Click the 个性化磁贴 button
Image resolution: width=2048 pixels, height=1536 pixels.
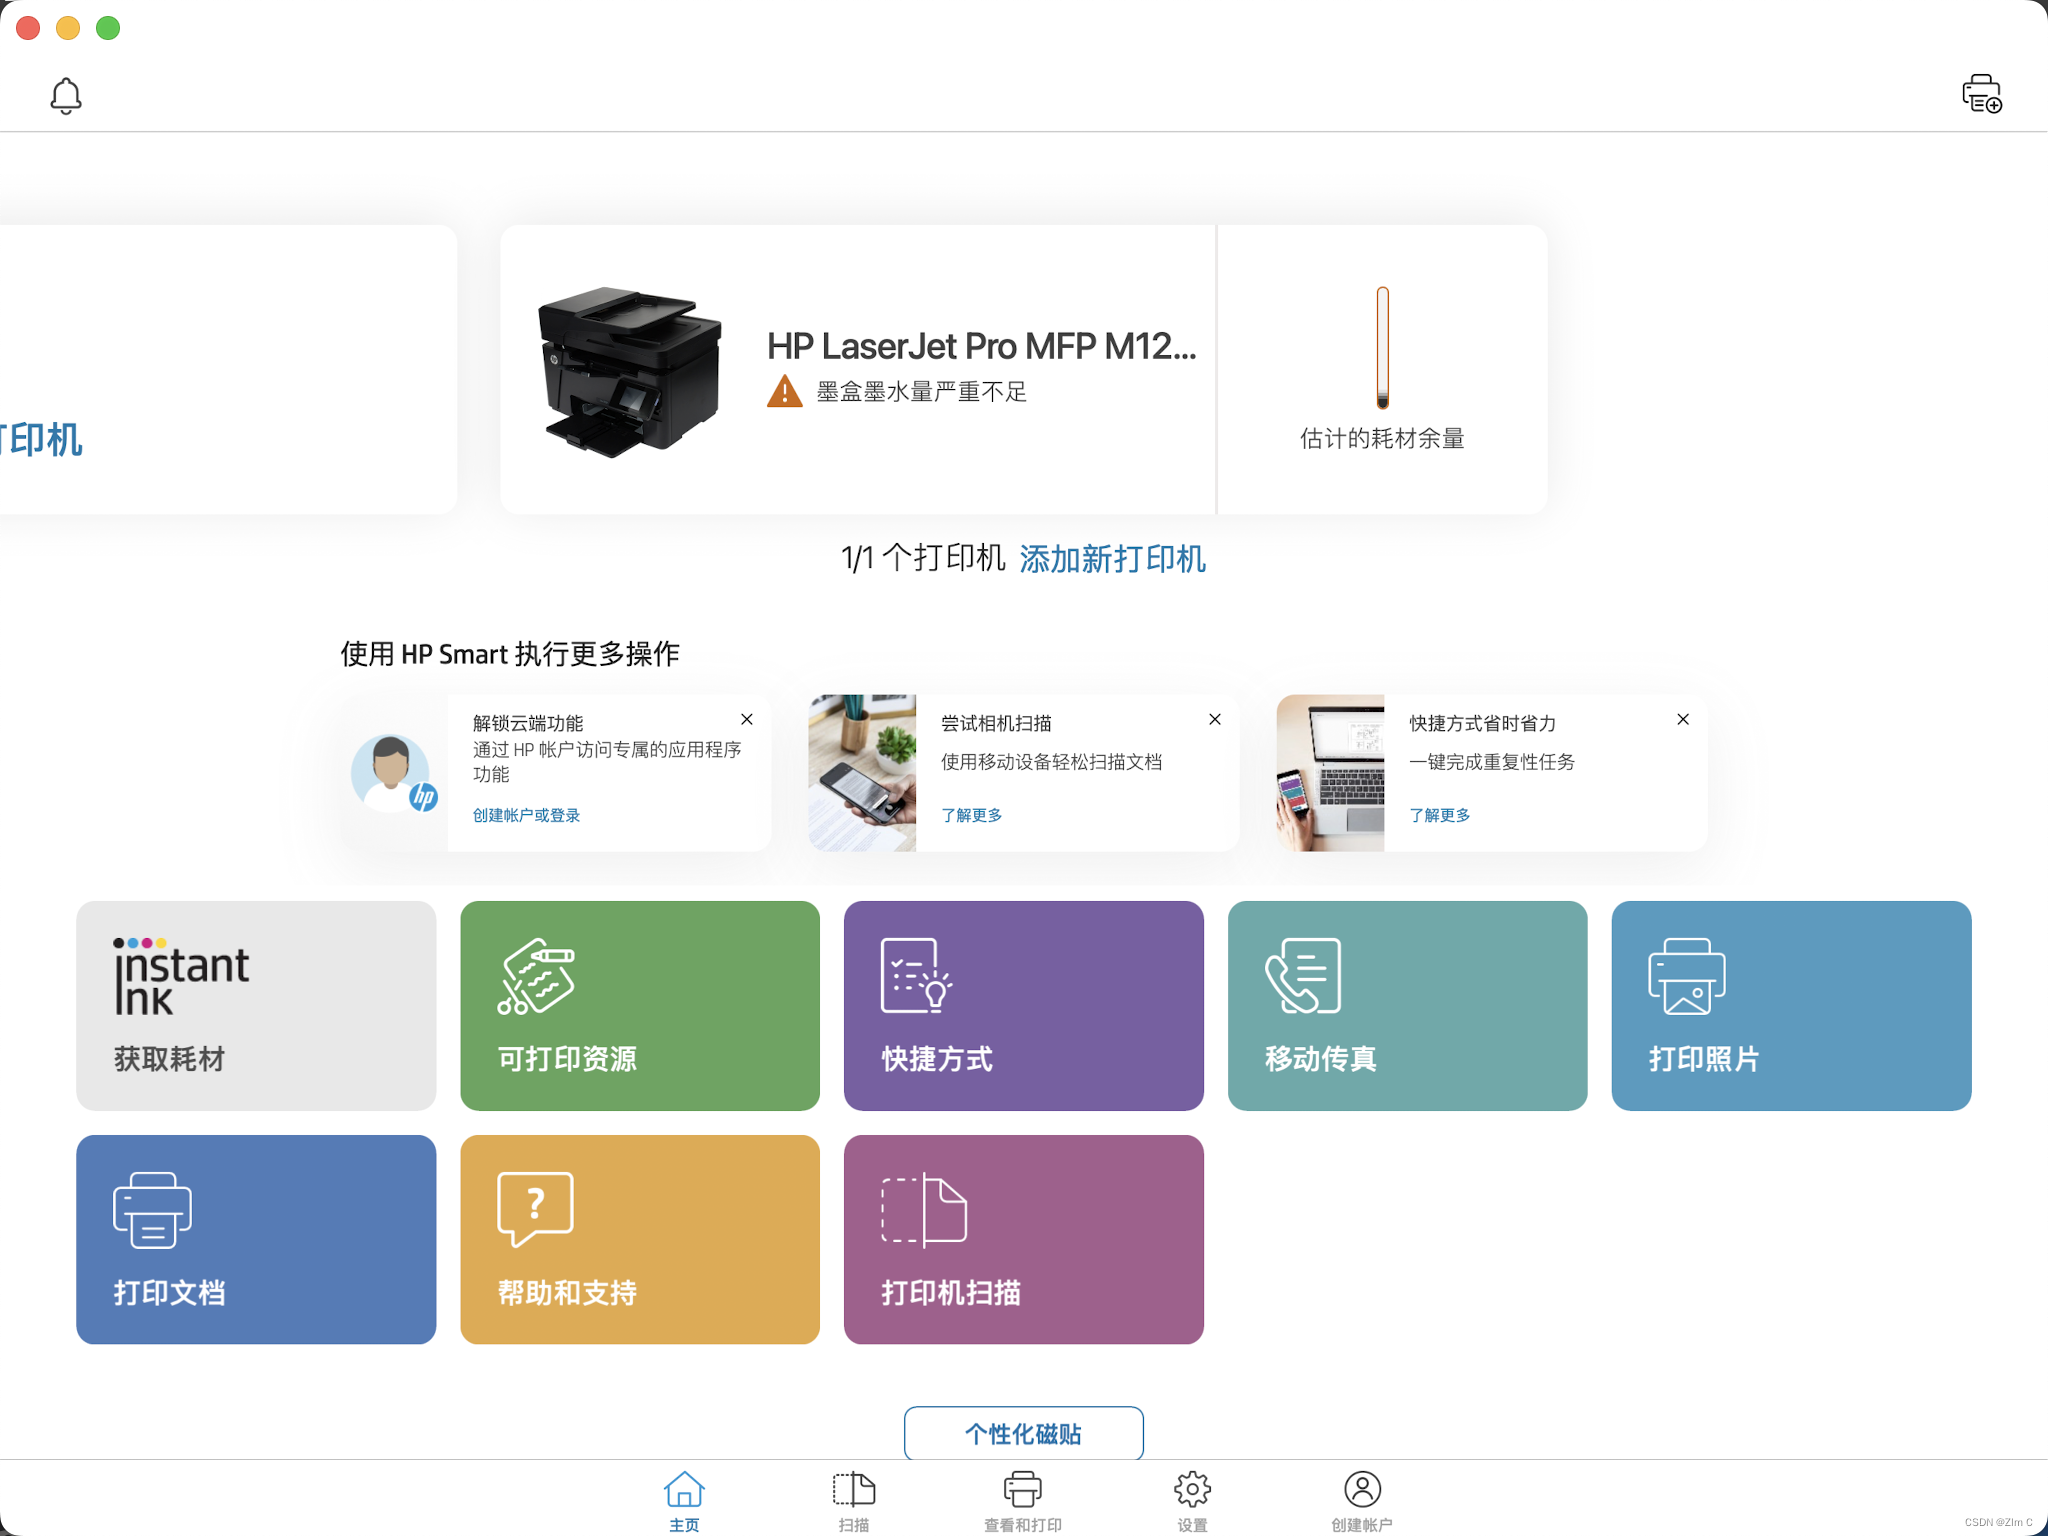pos(1023,1434)
